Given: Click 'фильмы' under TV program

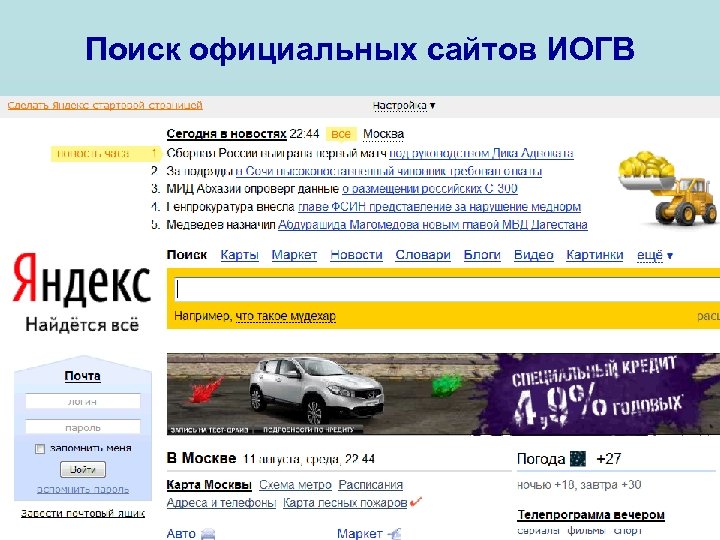Looking at the screenshot, I should point(585,531).
